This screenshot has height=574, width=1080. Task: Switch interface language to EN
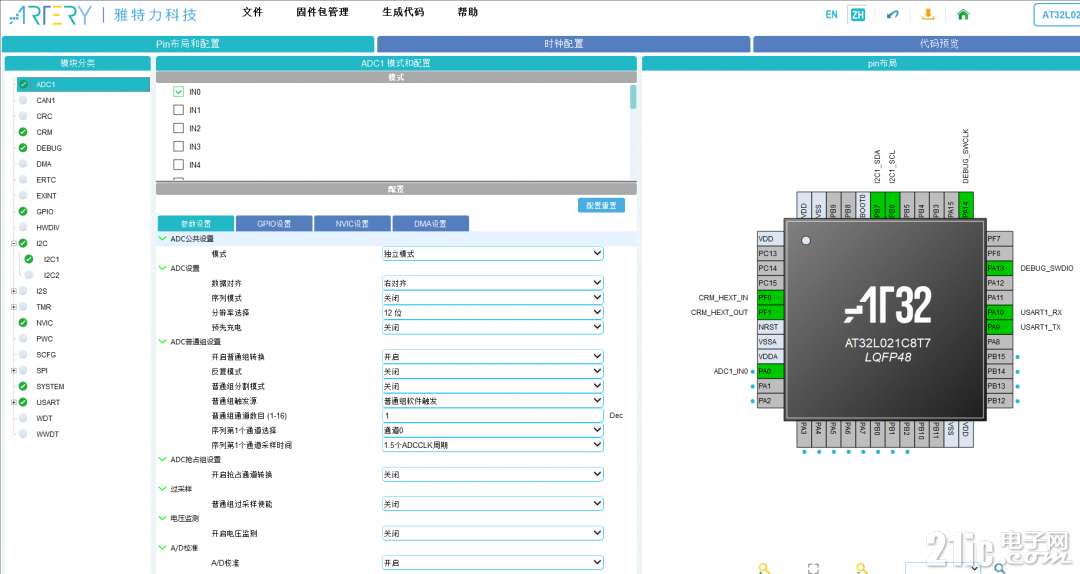[831, 14]
